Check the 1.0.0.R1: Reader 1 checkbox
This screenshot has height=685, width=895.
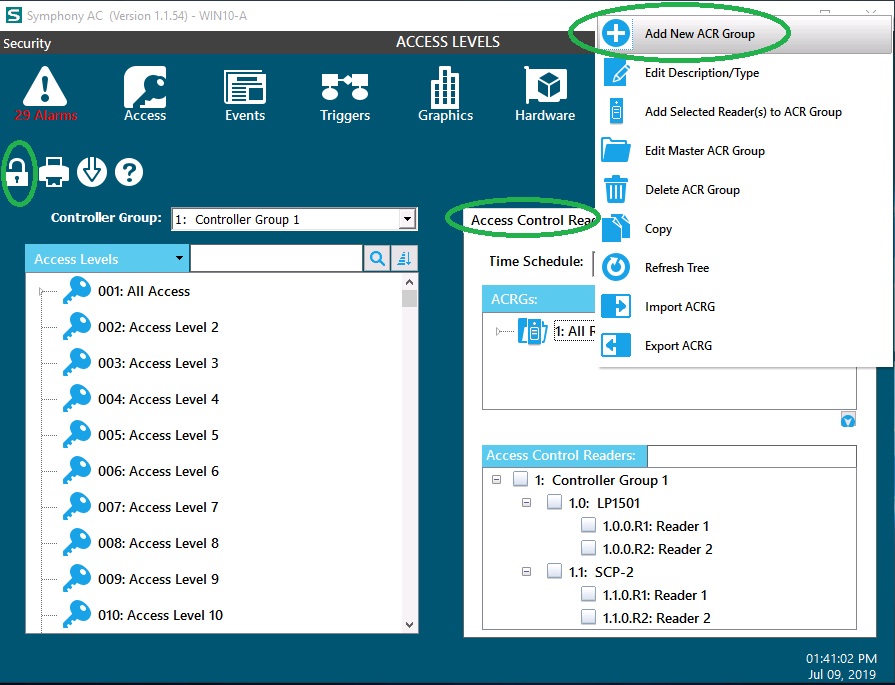tap(588, 525)
